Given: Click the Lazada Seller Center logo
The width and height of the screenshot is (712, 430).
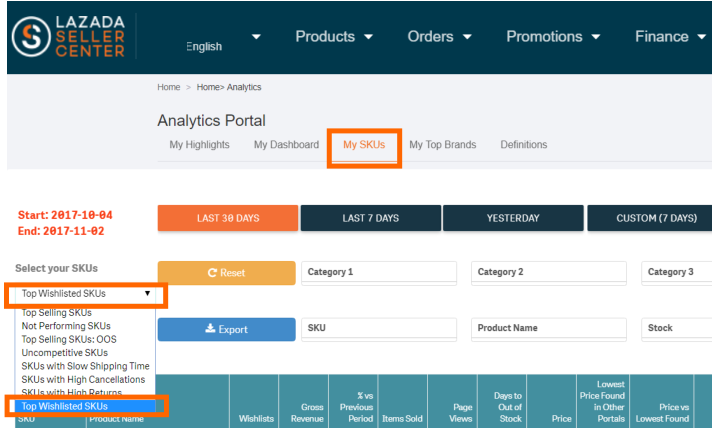Looking at the screenshot, I should click(x=68, y=37).
